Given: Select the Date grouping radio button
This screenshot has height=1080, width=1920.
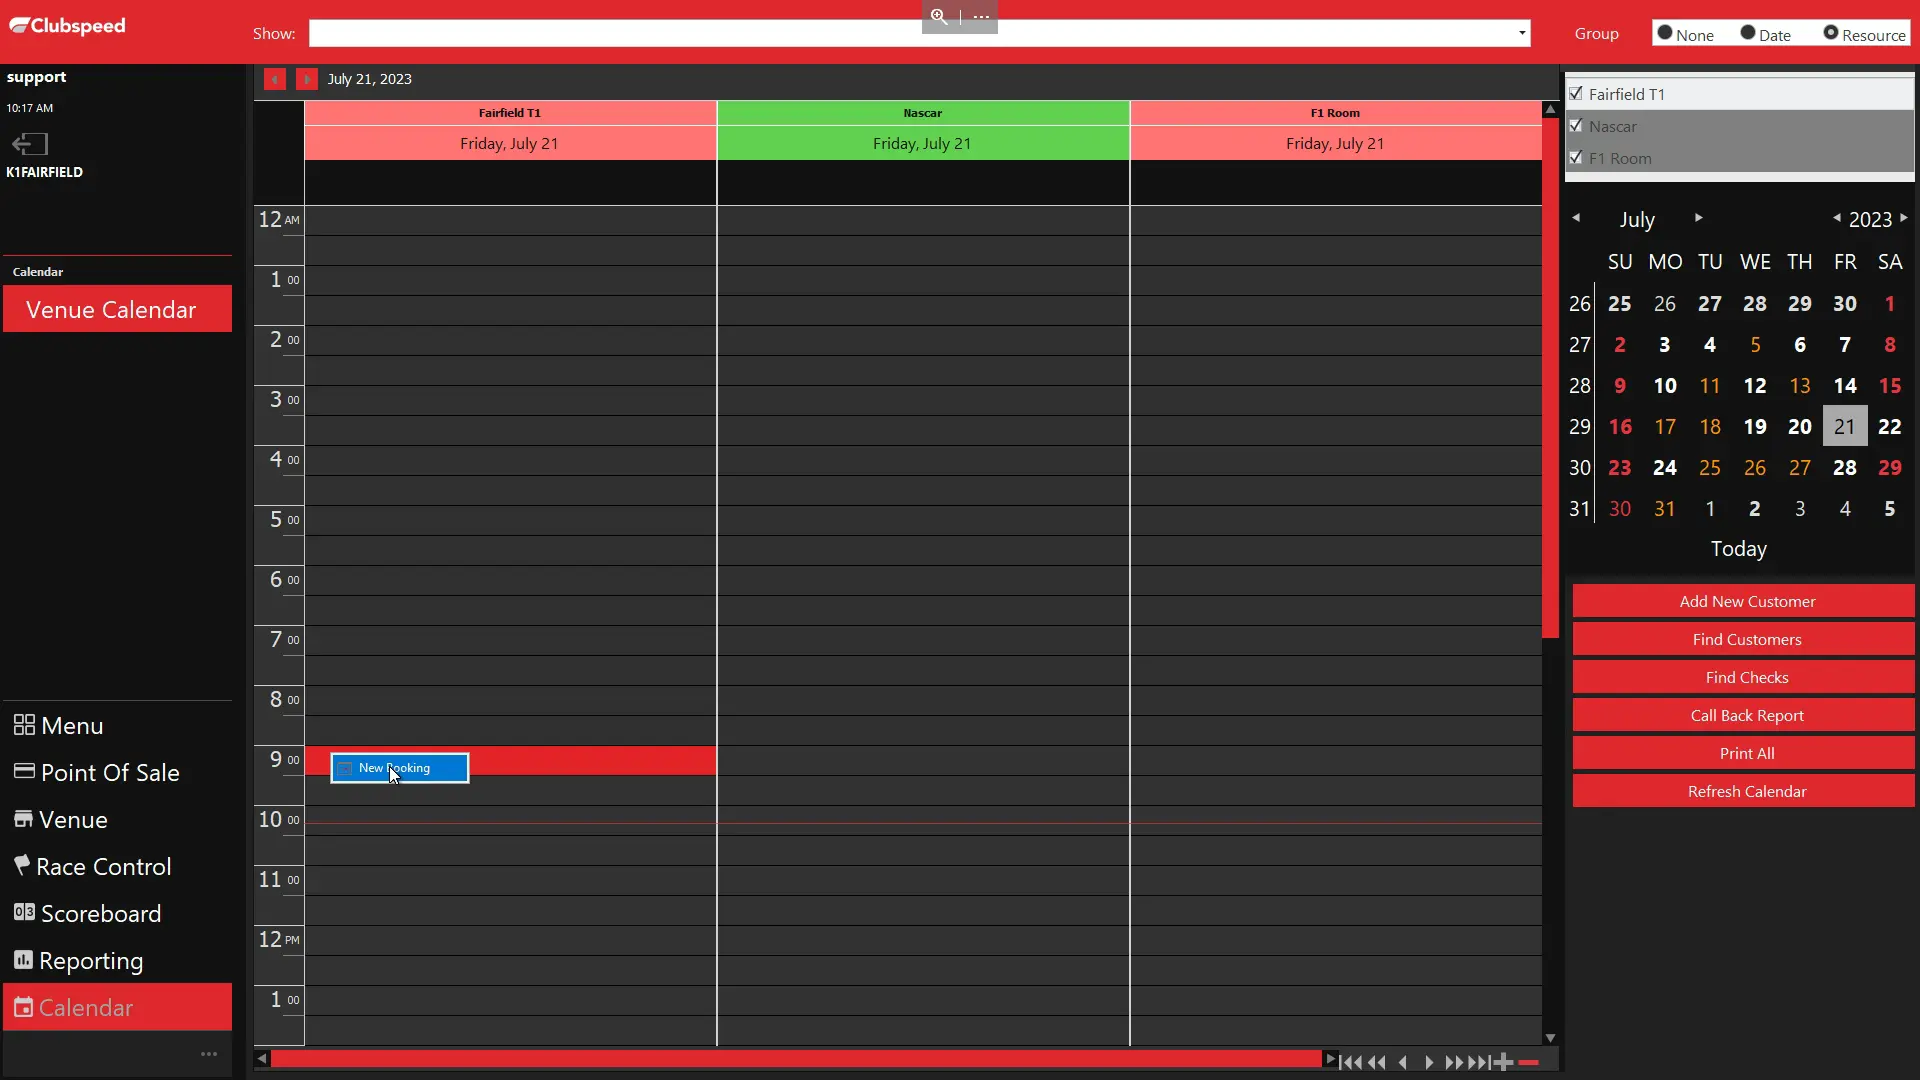Looking at the screenshot, I should pos(1748,33).
